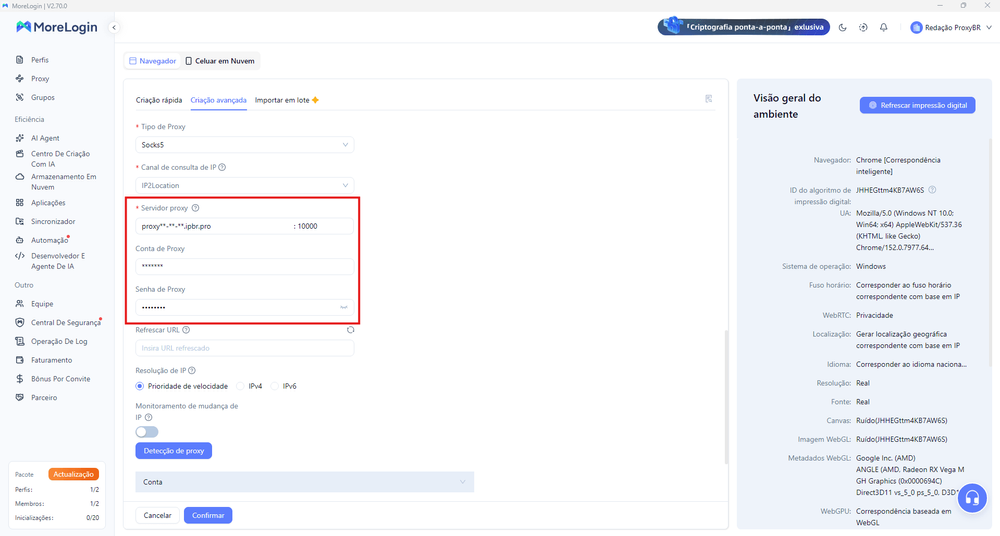Viewport: 1000px width, 536px height.
Task: Select Criação avançada tab
Action: coord(218,100)
